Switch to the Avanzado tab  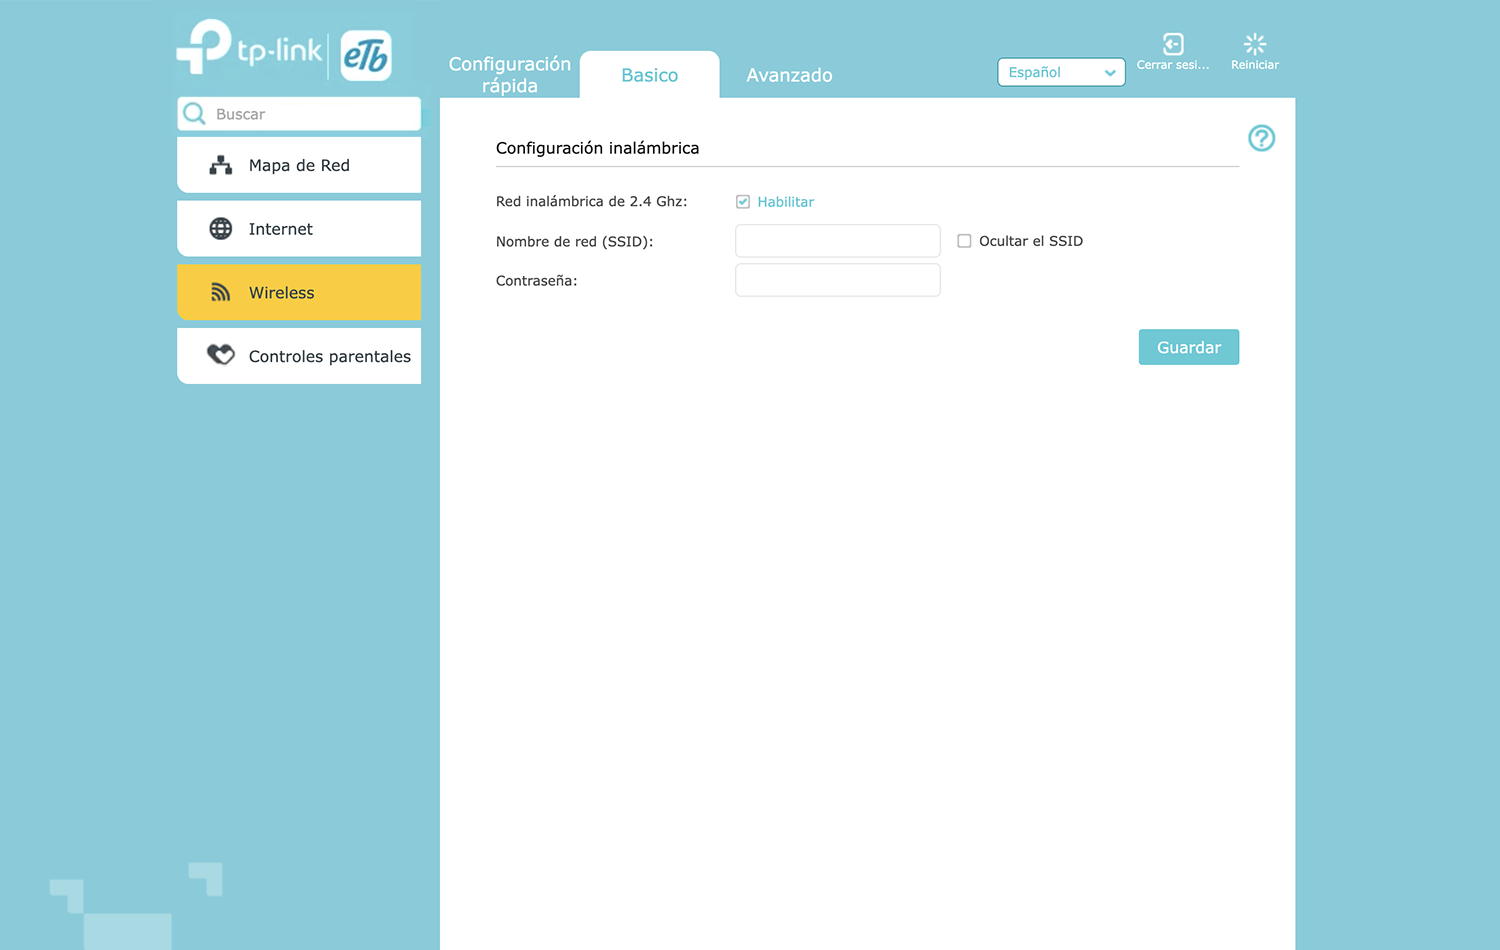coord(789,75)
